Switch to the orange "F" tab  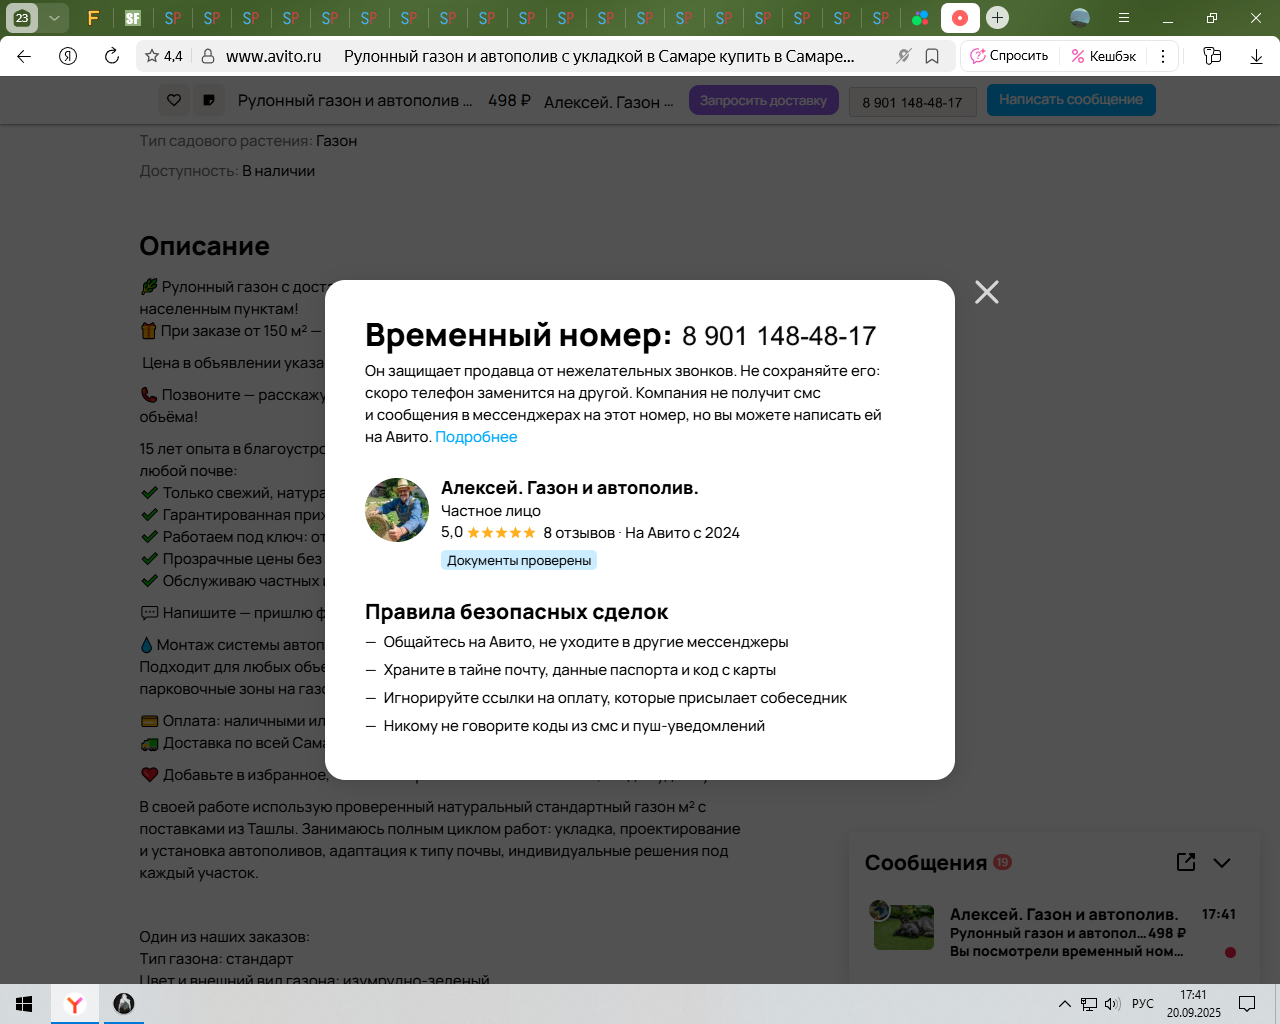tap(93, 18)
